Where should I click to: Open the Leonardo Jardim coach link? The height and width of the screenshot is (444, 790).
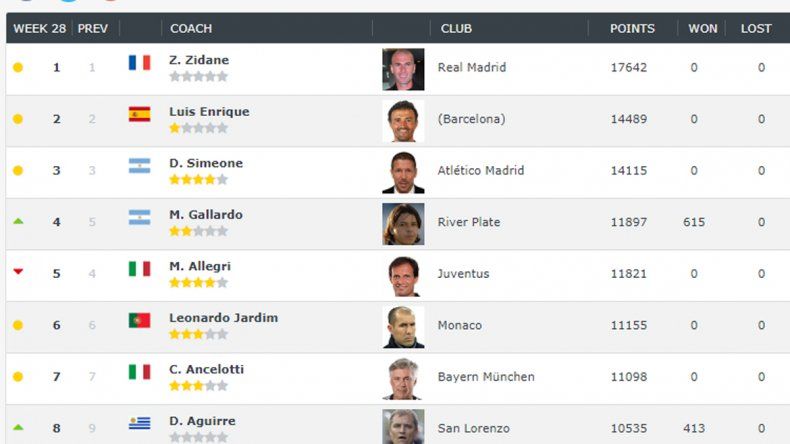coord(223,318)
